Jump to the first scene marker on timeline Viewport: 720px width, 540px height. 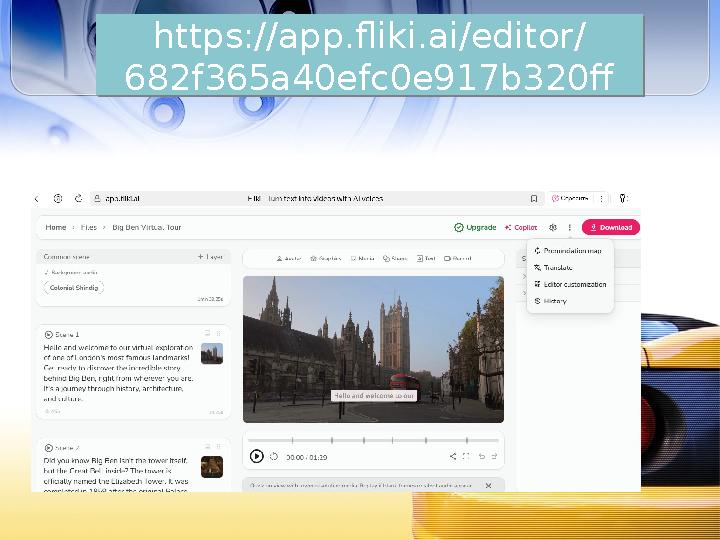(292, 440)
